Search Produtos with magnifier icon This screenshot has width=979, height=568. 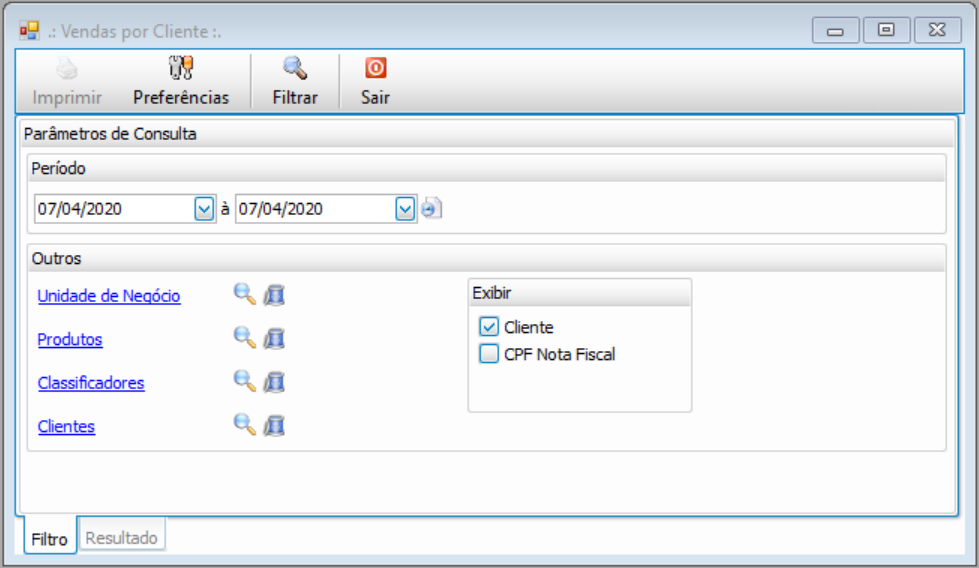(x=244, y=338)
